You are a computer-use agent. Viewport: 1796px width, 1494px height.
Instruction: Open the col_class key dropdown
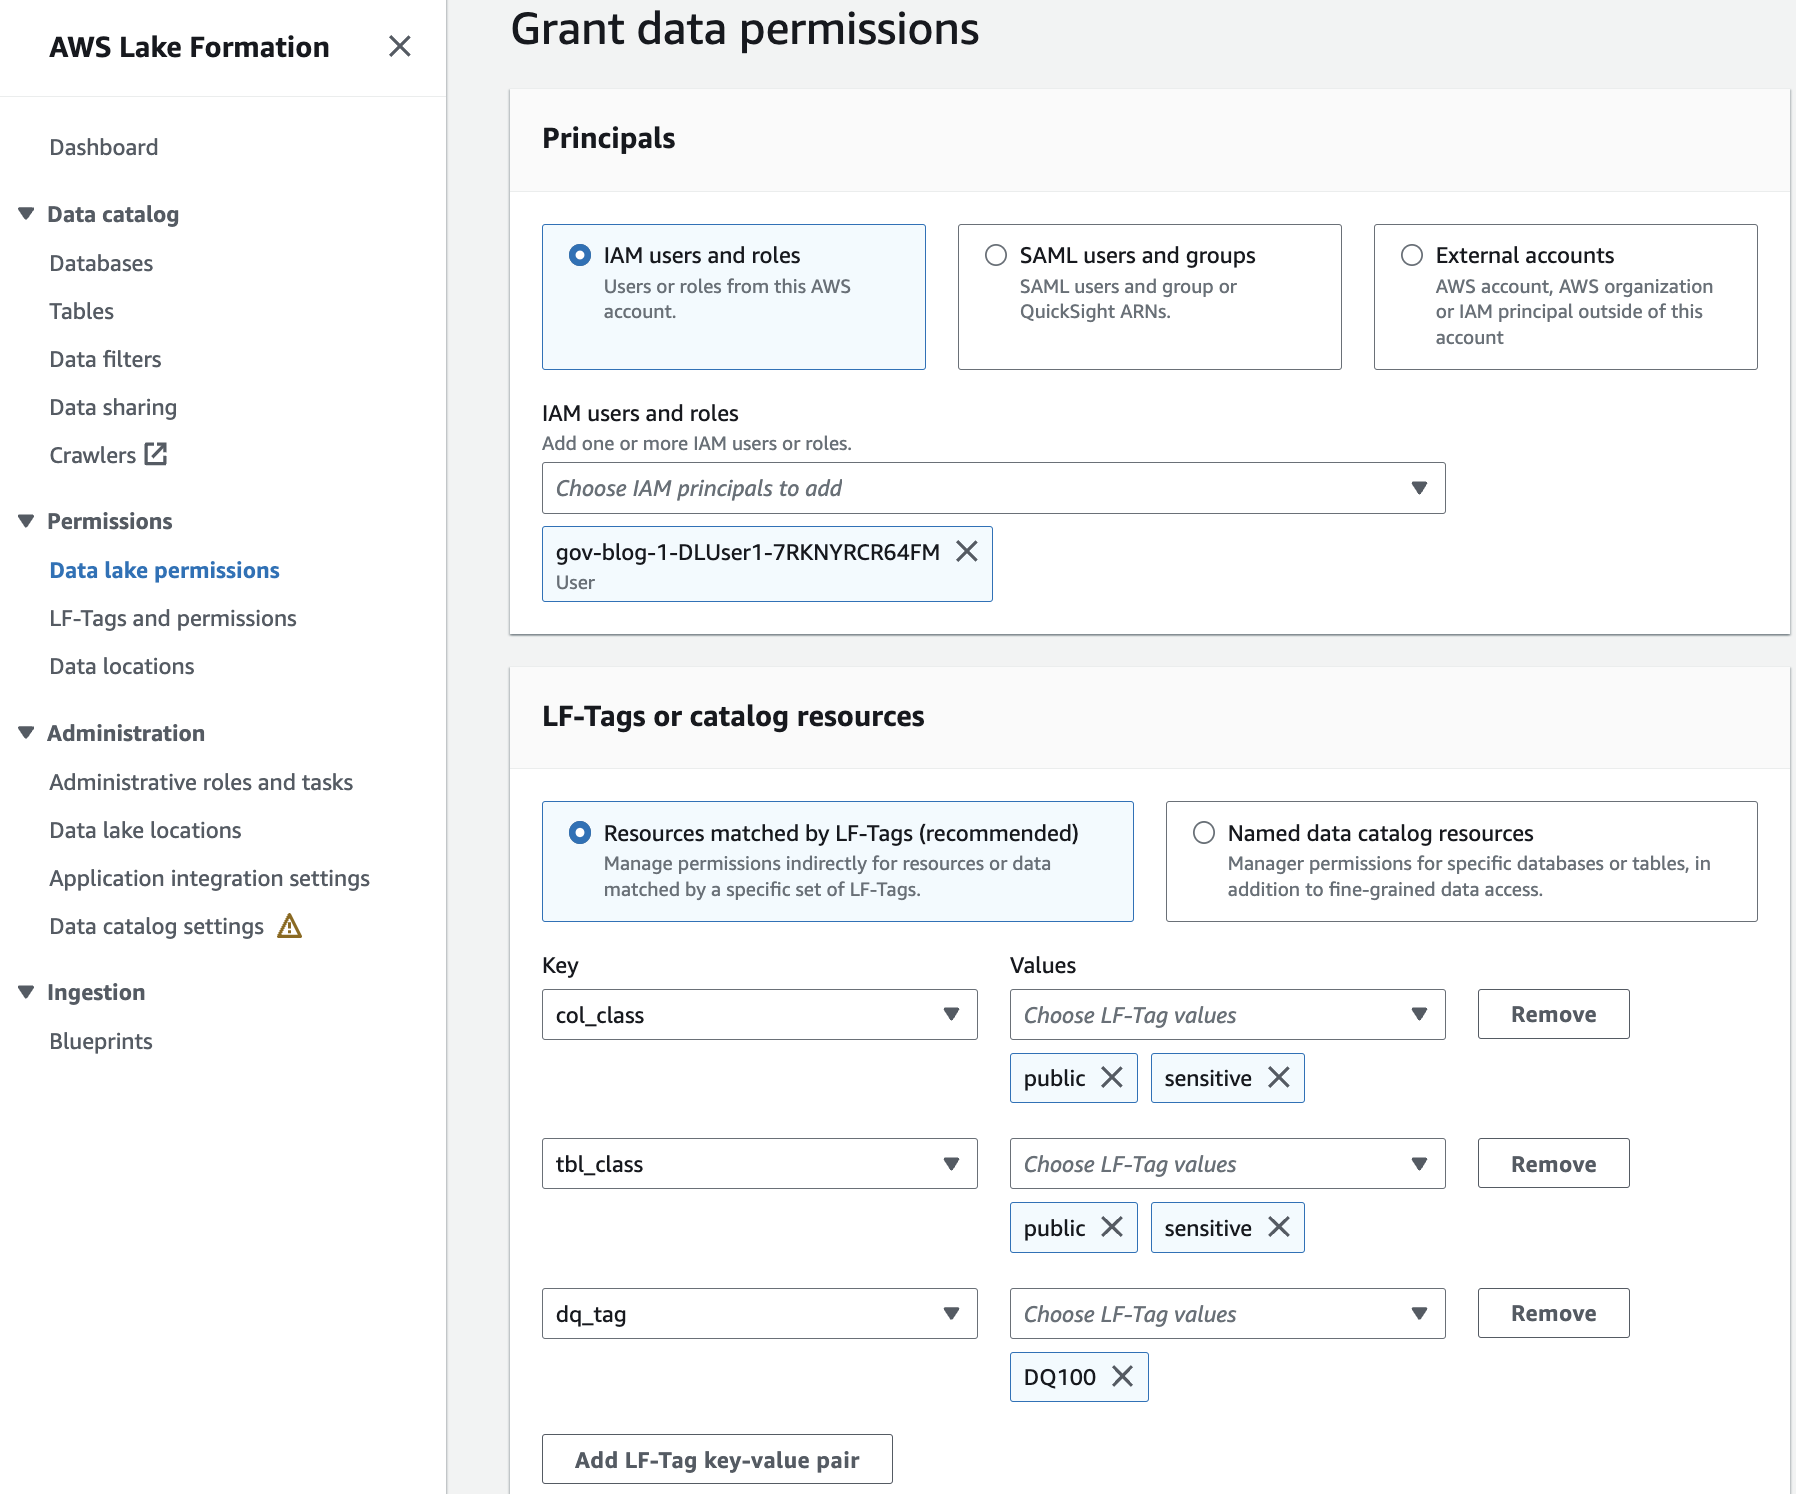[x=759, y=1014]
